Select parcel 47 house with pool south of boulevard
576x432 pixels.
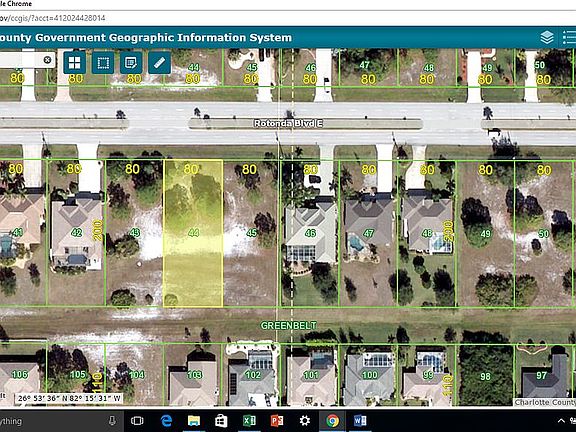click(x=368, y=233)
